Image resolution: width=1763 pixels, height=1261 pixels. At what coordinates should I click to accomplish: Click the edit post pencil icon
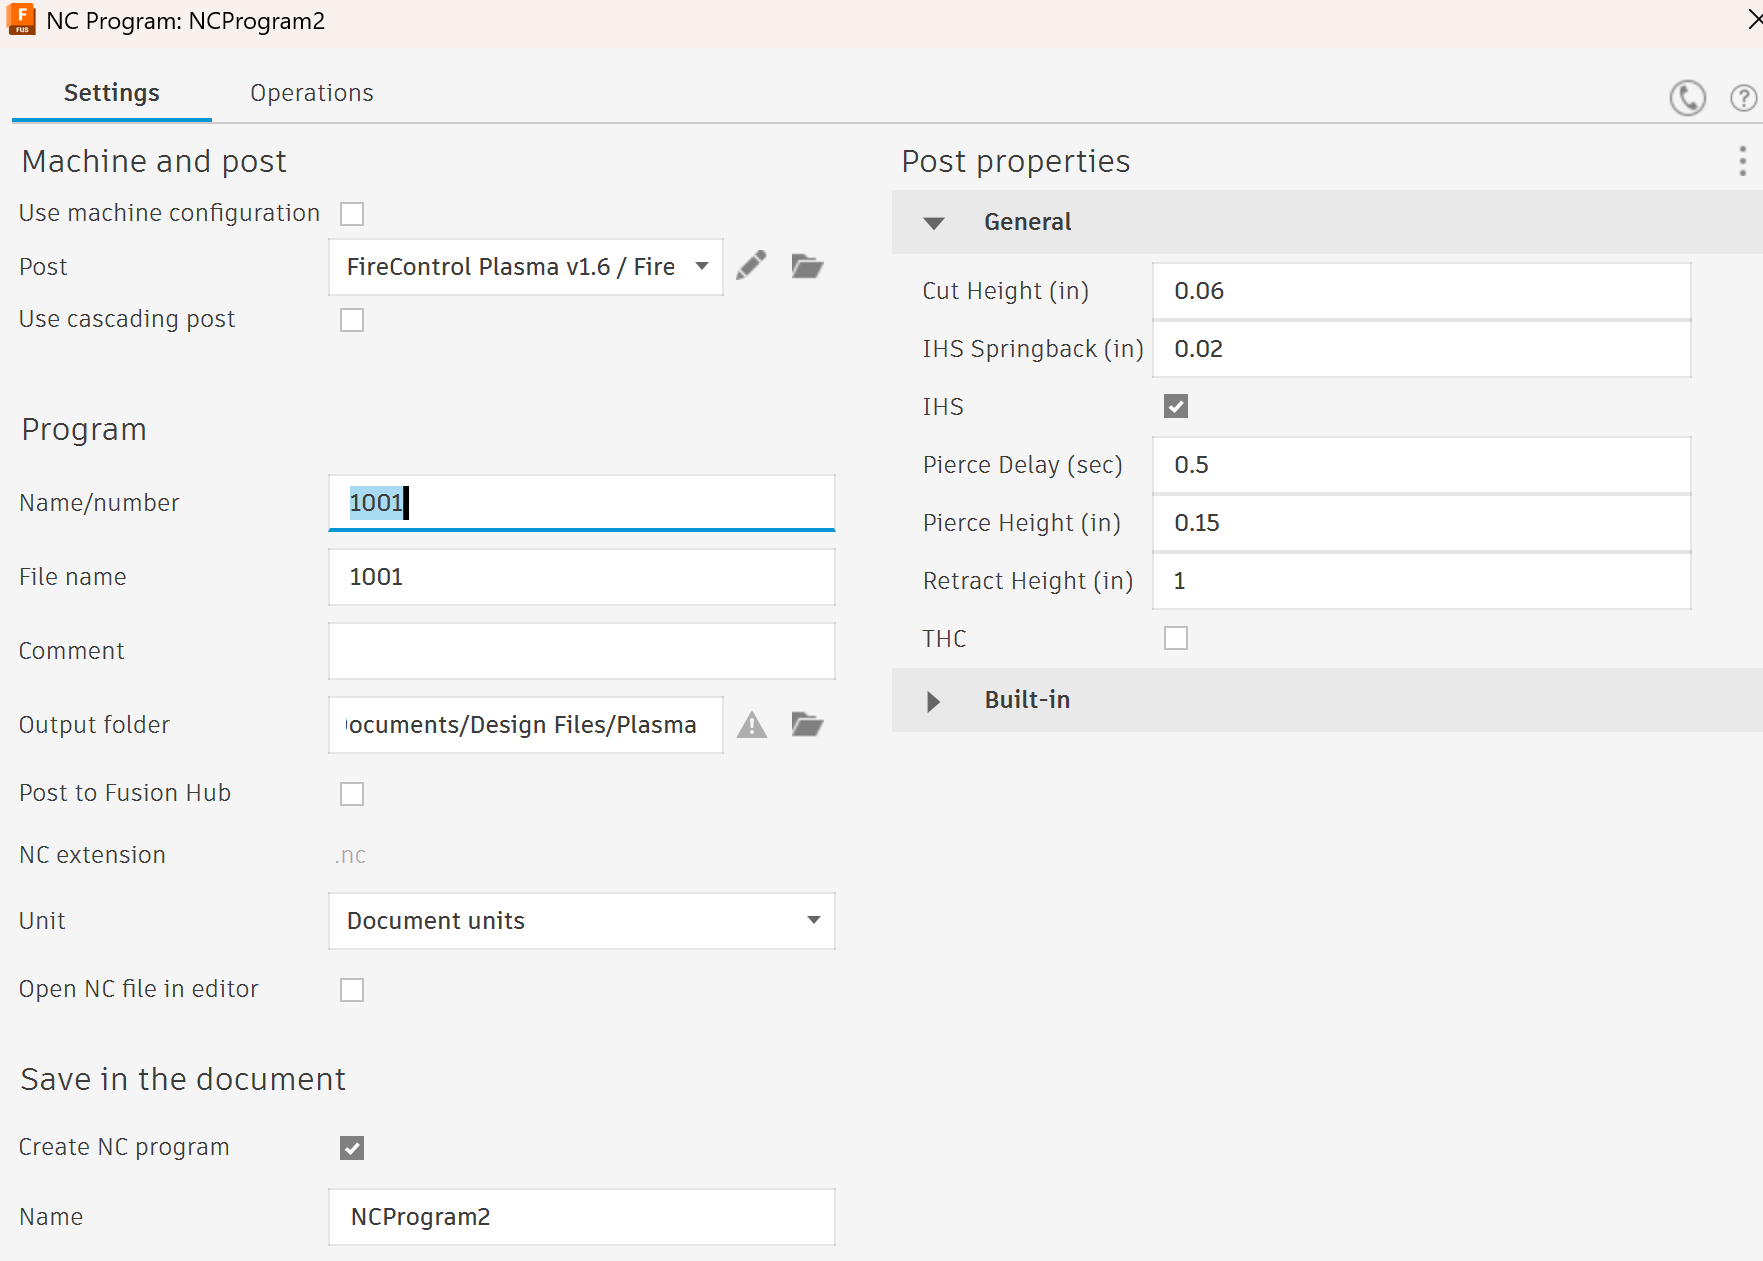(x=751, y=266)
